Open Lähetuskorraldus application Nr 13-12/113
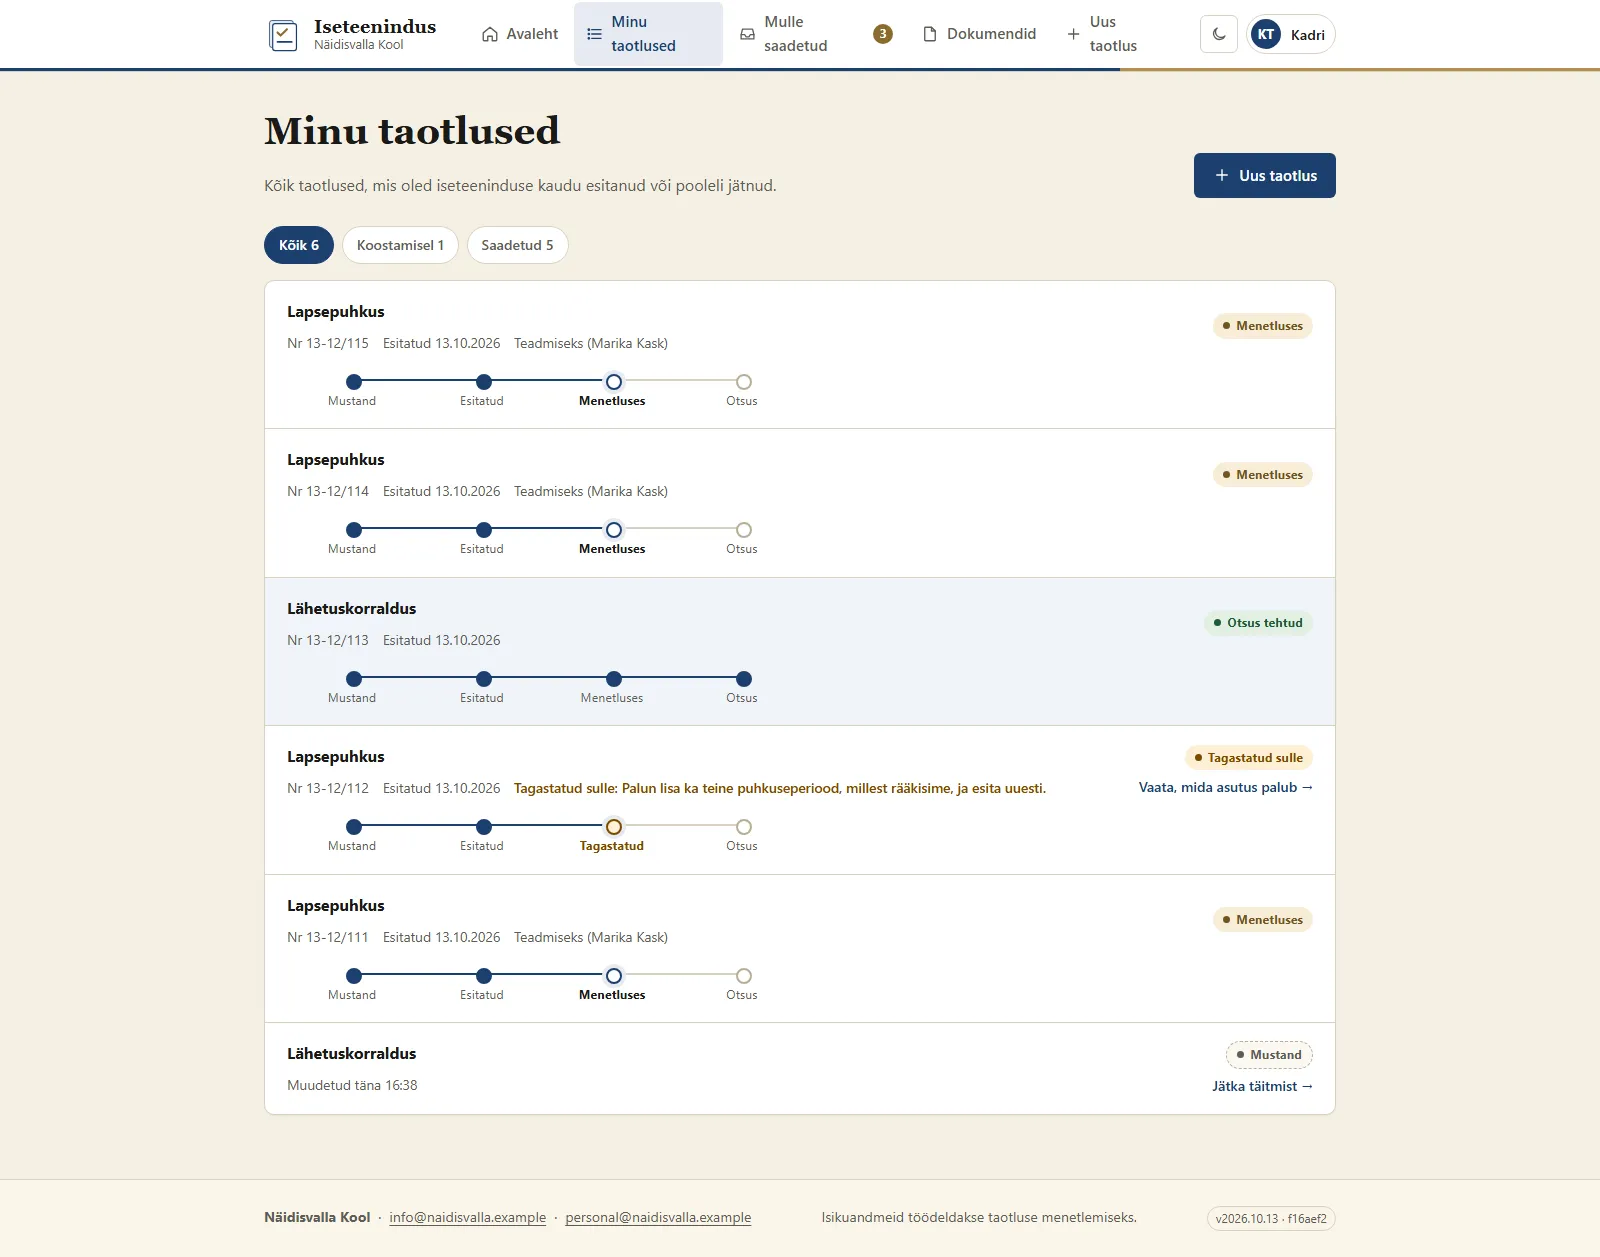The height and width of the screenshot is (1257, 1600). point(800,652)
